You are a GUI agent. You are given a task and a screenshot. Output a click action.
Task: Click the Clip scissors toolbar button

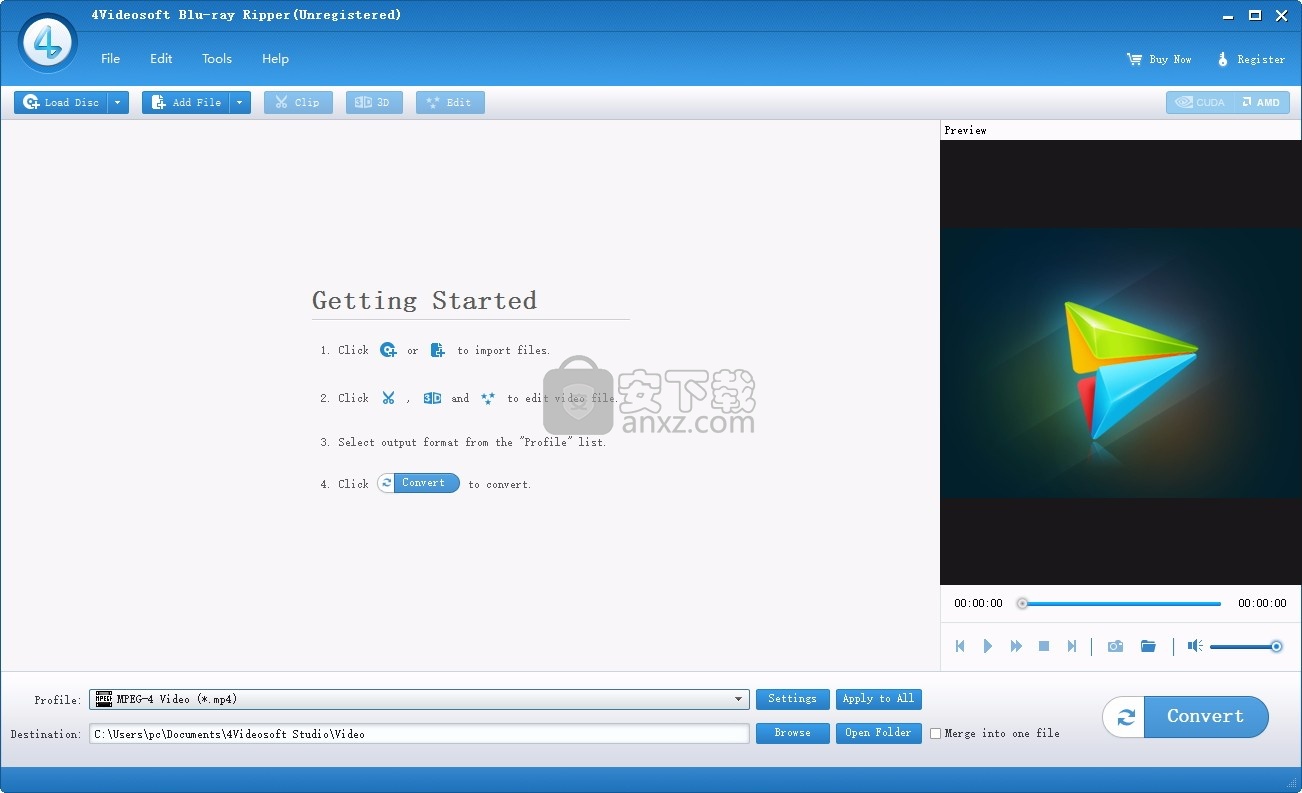(298, 102)
